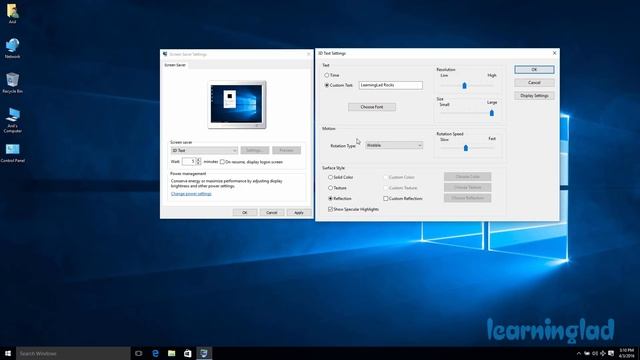Increase the Wait minutes stepper
640x360 pixels.
[x=199, y=160]
